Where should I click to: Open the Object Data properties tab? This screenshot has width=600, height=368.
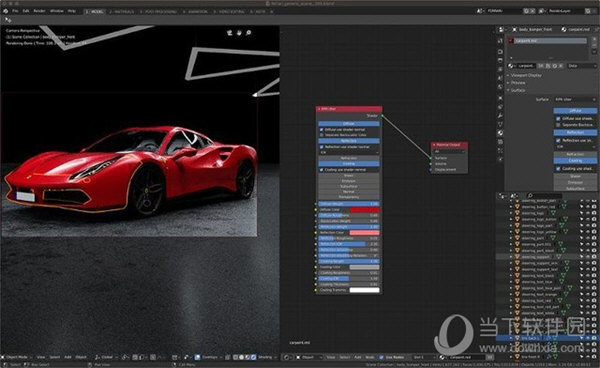point(500,124)
